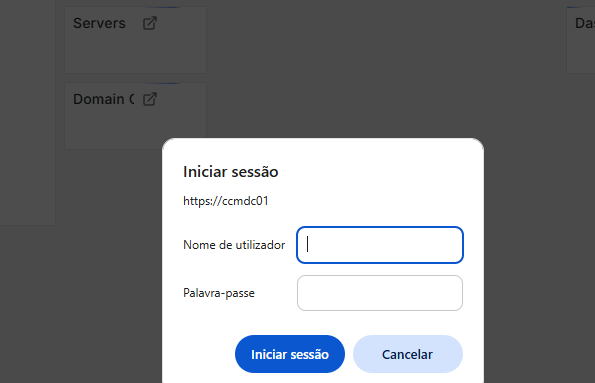Image resolution: width=595 pixels, height=383 pixels.
Task: Click into the Palavra-passe password field
Action: [x=380, y=293]
